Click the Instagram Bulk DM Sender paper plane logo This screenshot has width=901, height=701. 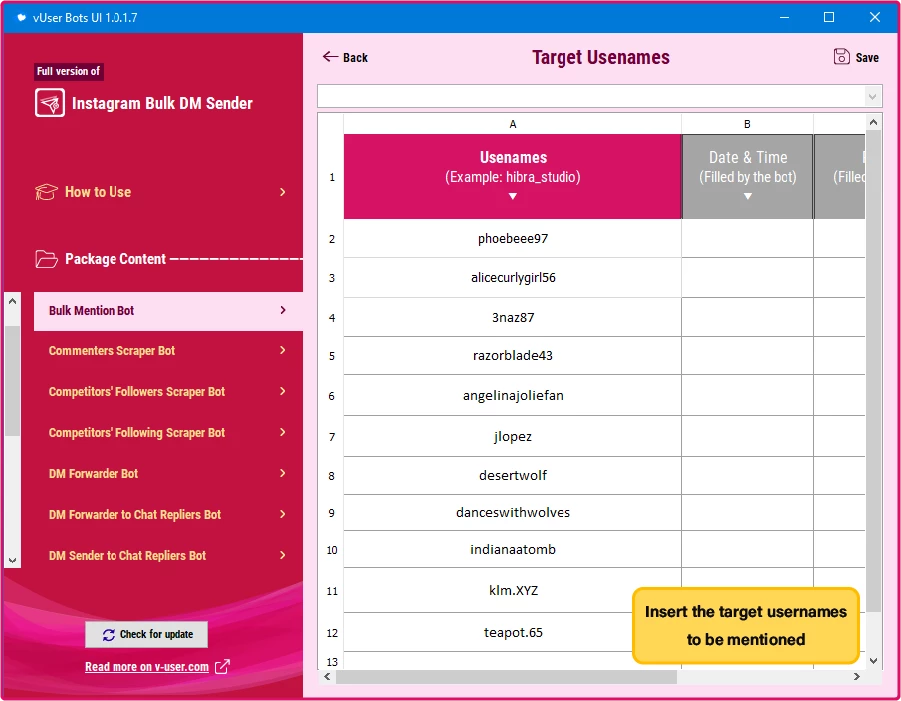click(49, 103)
